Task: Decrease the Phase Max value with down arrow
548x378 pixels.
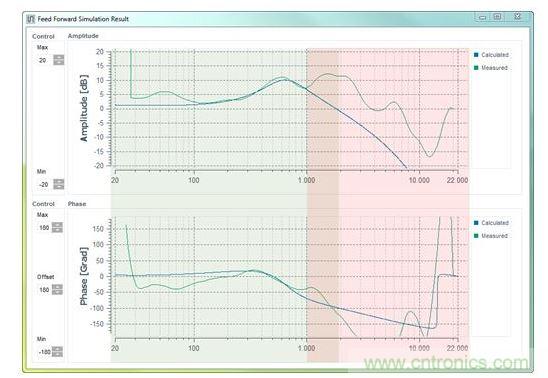Action: (57, 230)
